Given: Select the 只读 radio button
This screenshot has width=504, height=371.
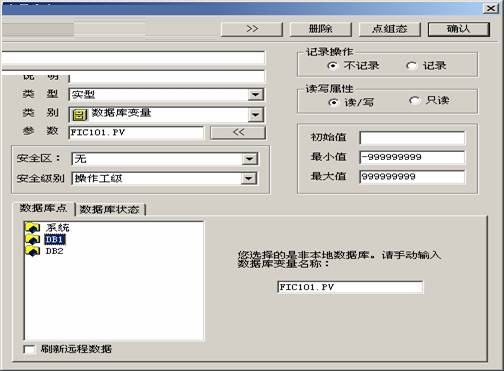Looking at the screenshot, I should (x=414, y=100).
